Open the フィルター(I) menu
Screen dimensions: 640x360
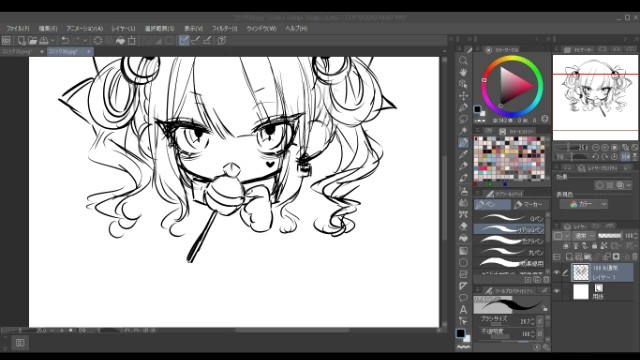pyautogui.click(x=224, y=29)
